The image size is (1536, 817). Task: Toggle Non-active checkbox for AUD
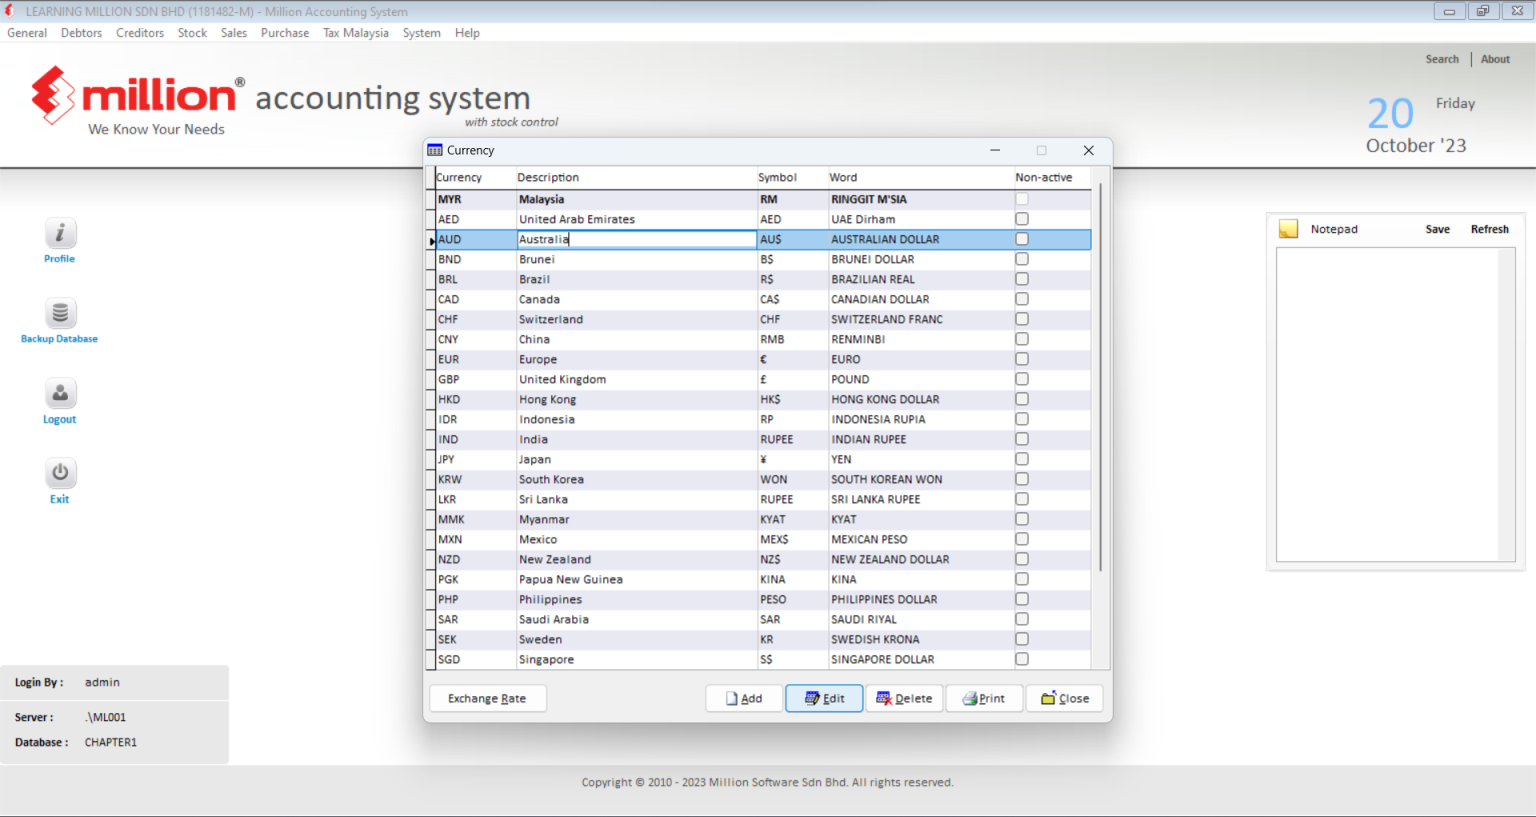point(1021,239)
